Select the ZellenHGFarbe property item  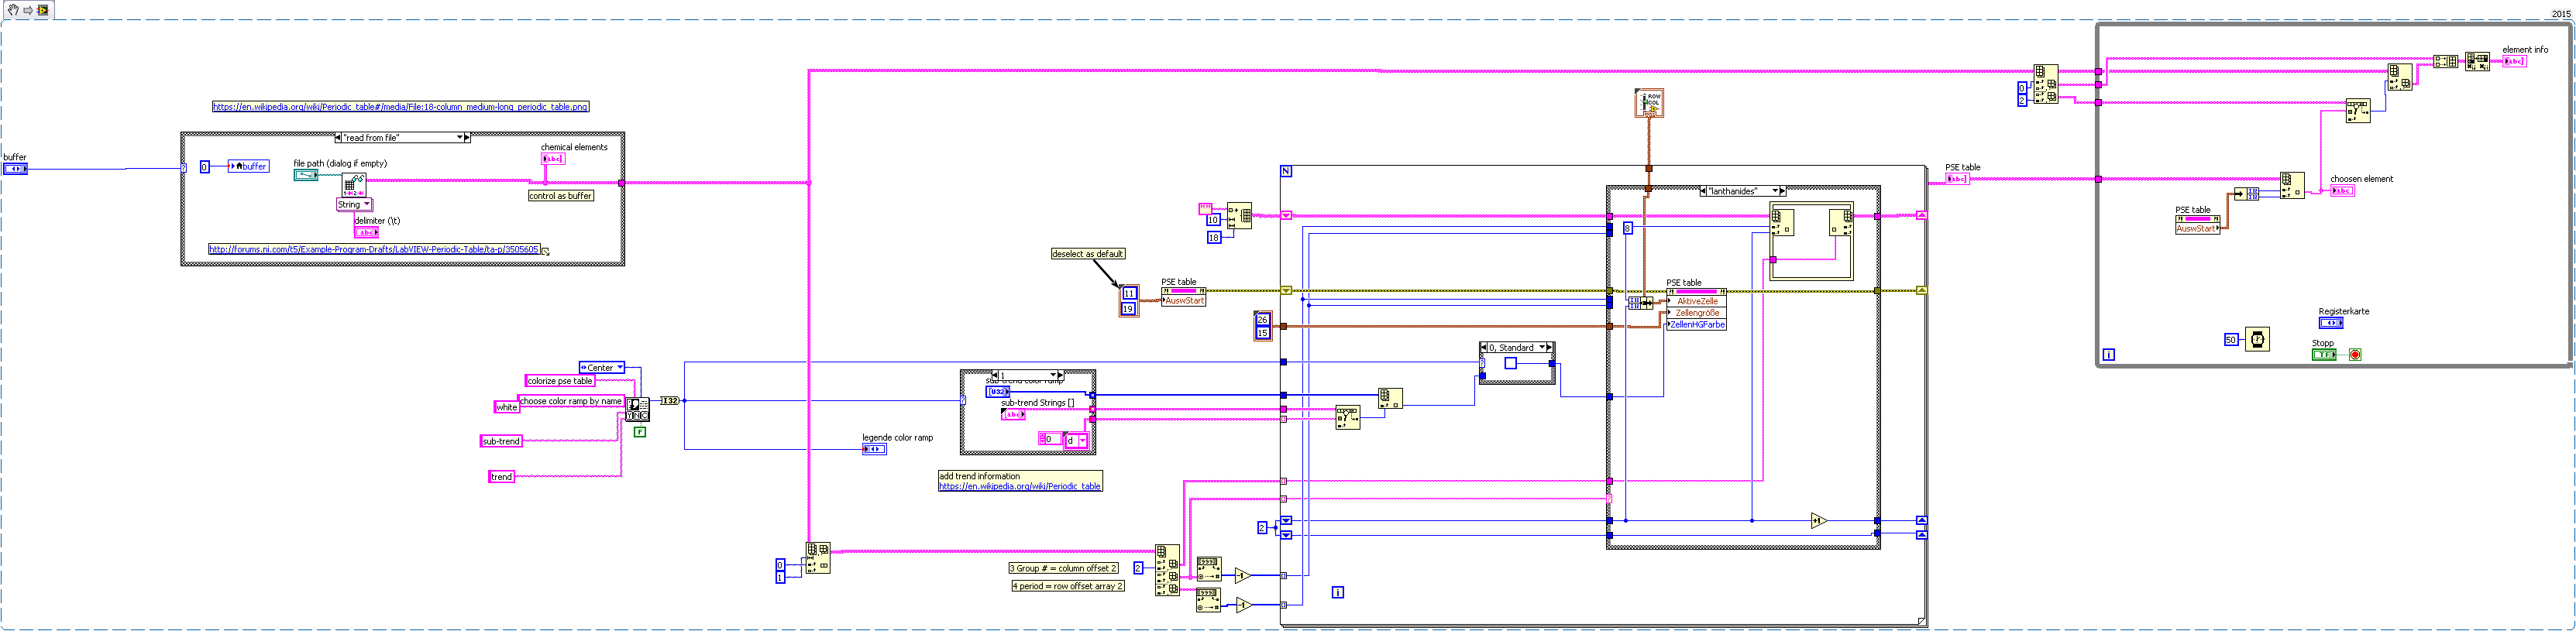(x=1697, y=325)
